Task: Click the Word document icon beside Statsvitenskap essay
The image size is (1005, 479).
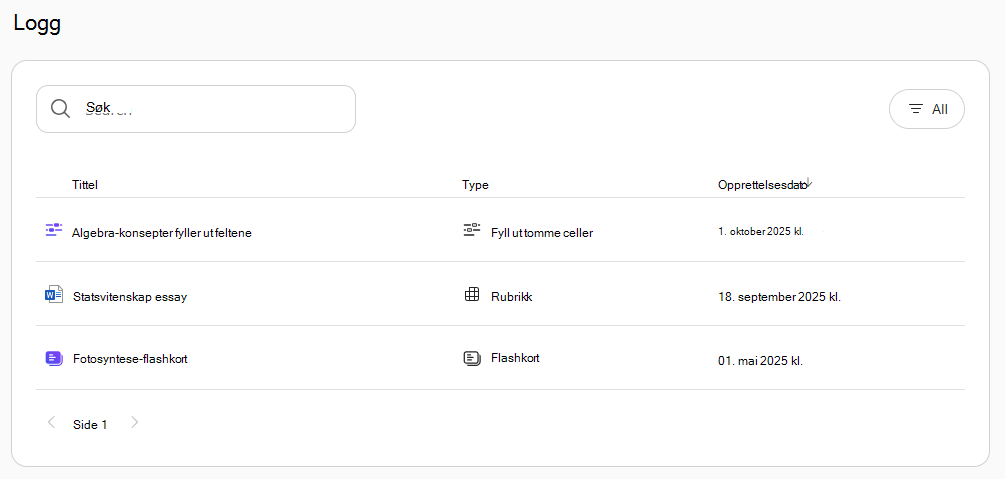Action: [x=54, y=295]
